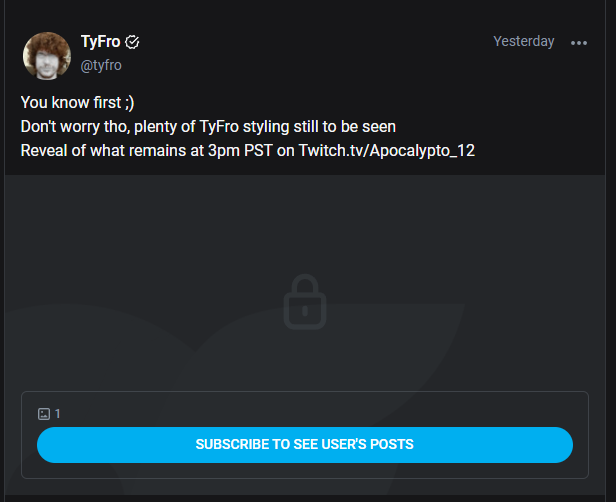Click the "Reveal of what remains" phrase
616x502 pixels.
coord(98,151)
